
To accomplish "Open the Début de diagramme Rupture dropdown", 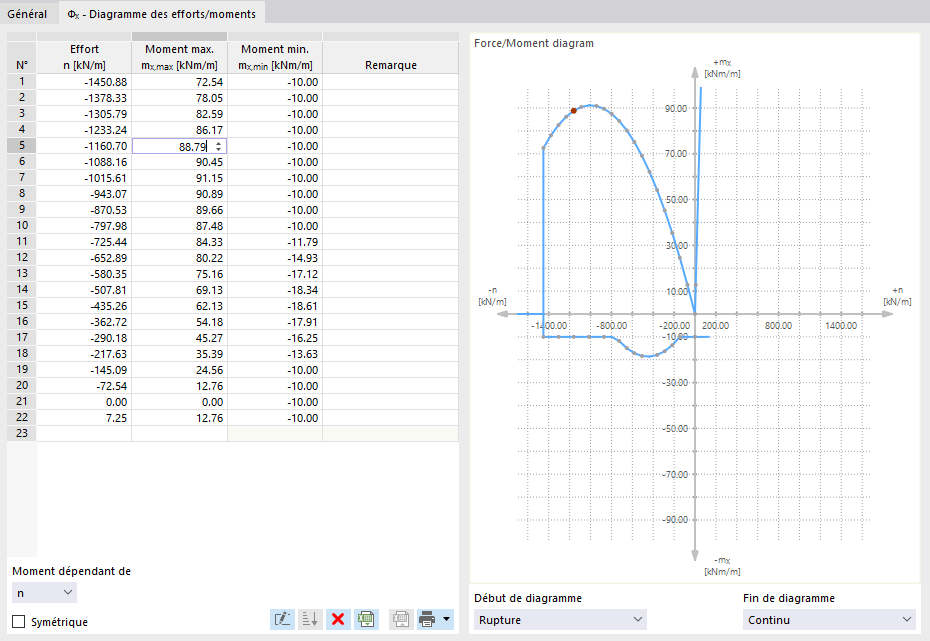I will point(560,620).
